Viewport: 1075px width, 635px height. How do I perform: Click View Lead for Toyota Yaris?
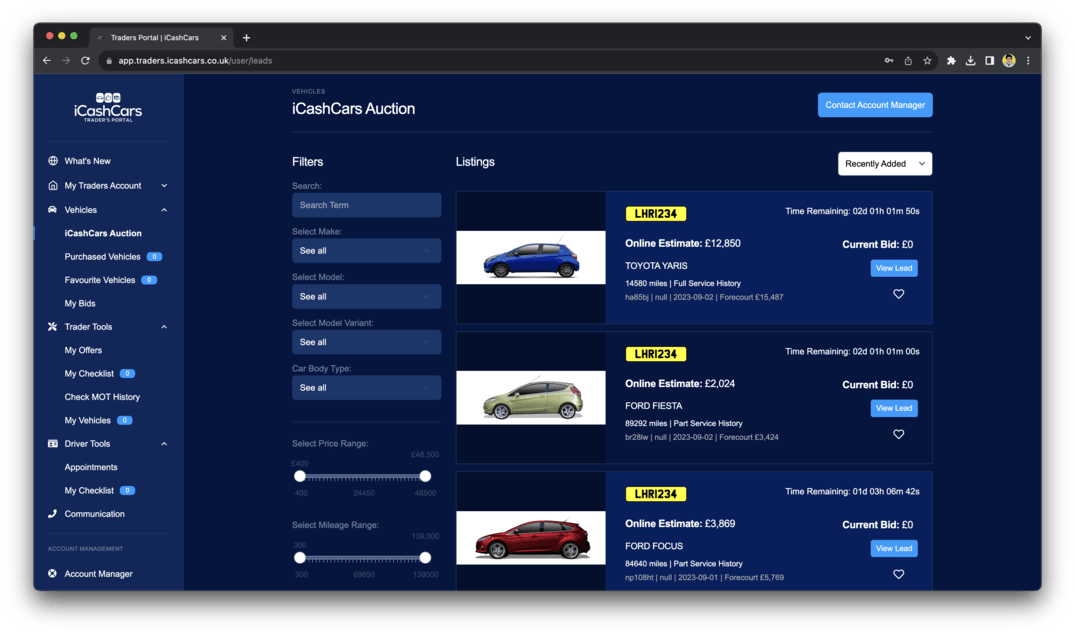(894, 268)
